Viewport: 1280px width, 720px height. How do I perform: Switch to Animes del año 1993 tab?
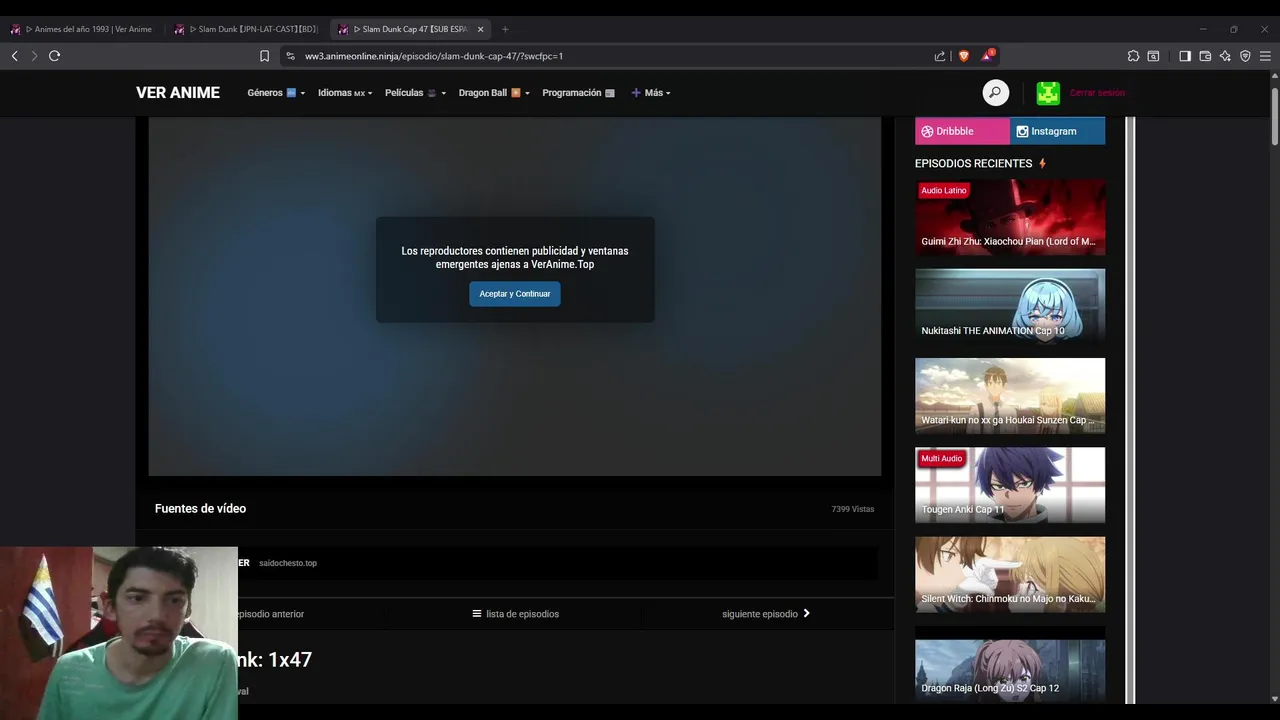coord(82,29)
